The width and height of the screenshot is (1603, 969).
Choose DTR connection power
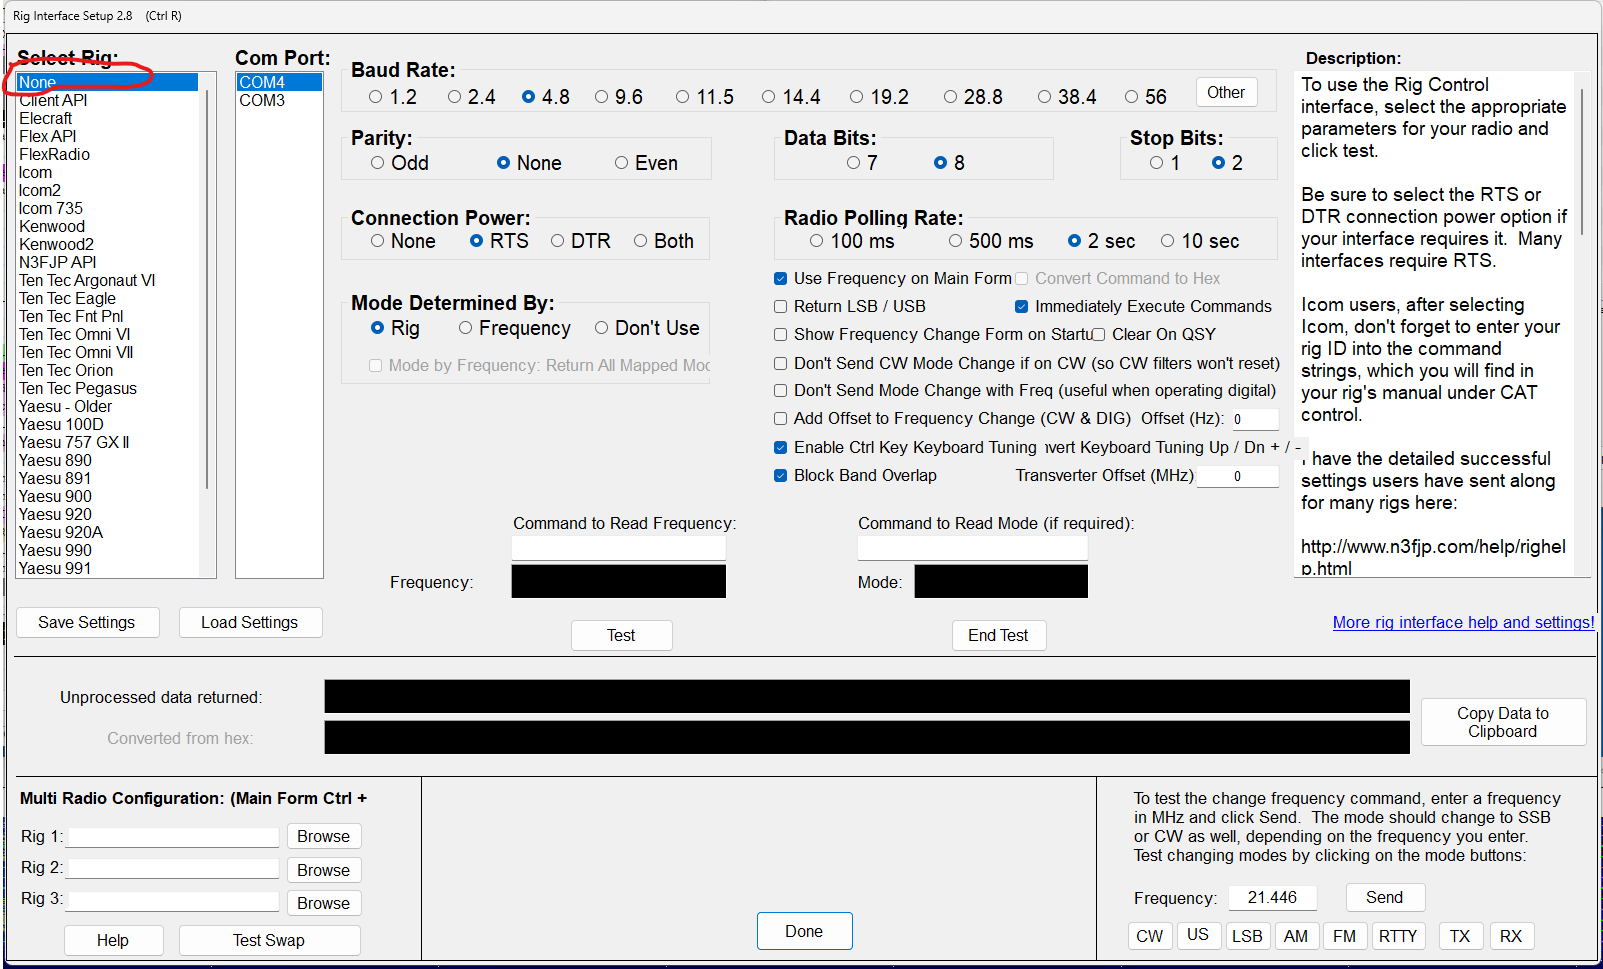tap(558, 241)
